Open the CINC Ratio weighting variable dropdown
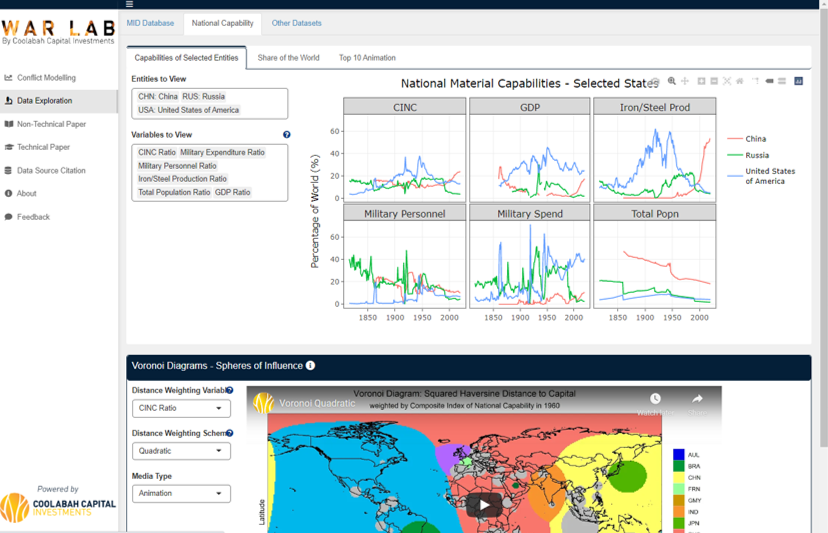 pos(181,408)
